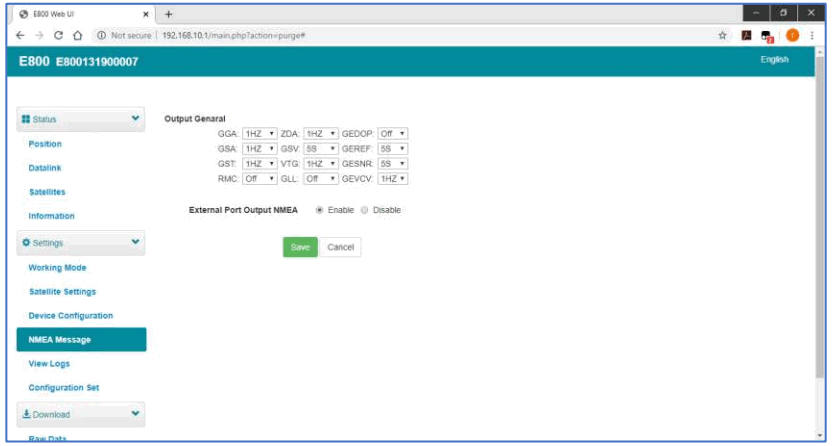This screenshot has width=833, height=446.
Task: Open Satellite Settings page
Action: [x=63, y=292]
